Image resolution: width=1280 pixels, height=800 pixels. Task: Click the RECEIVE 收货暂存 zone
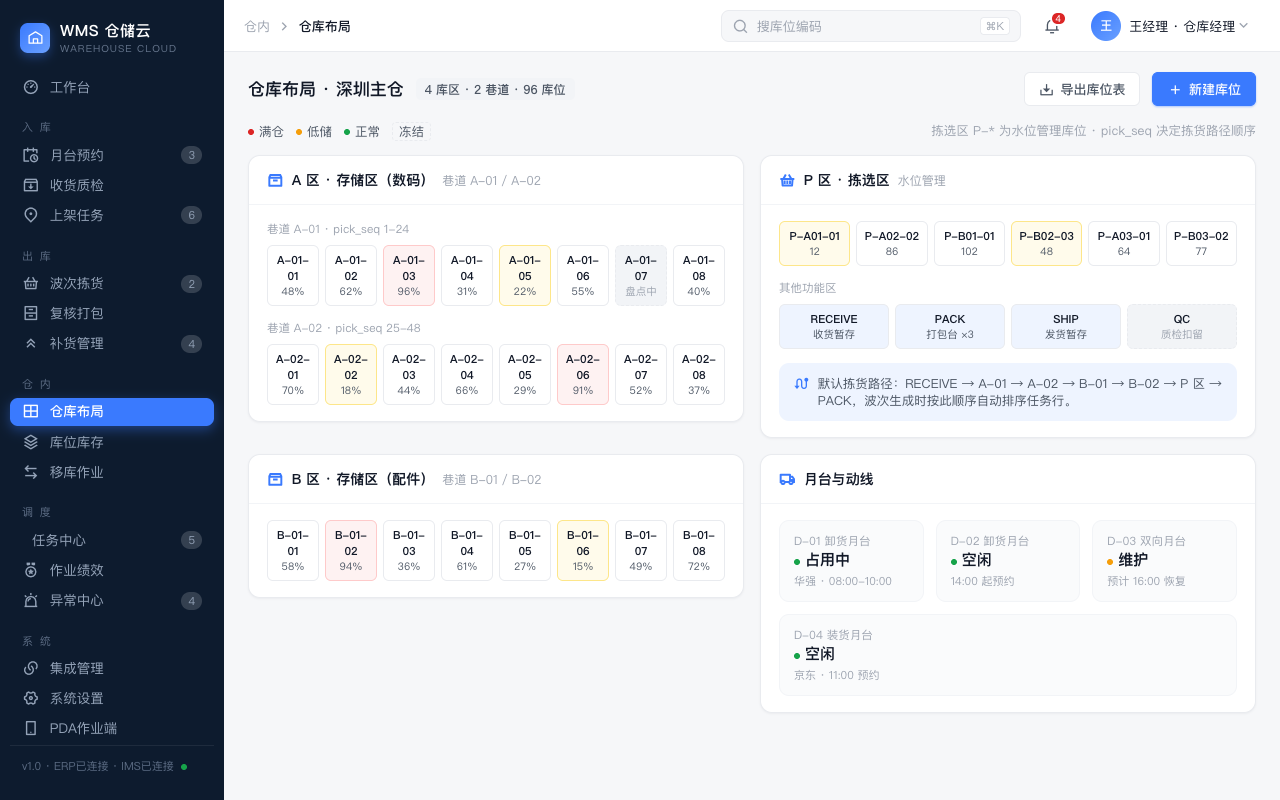coord(834,326)
